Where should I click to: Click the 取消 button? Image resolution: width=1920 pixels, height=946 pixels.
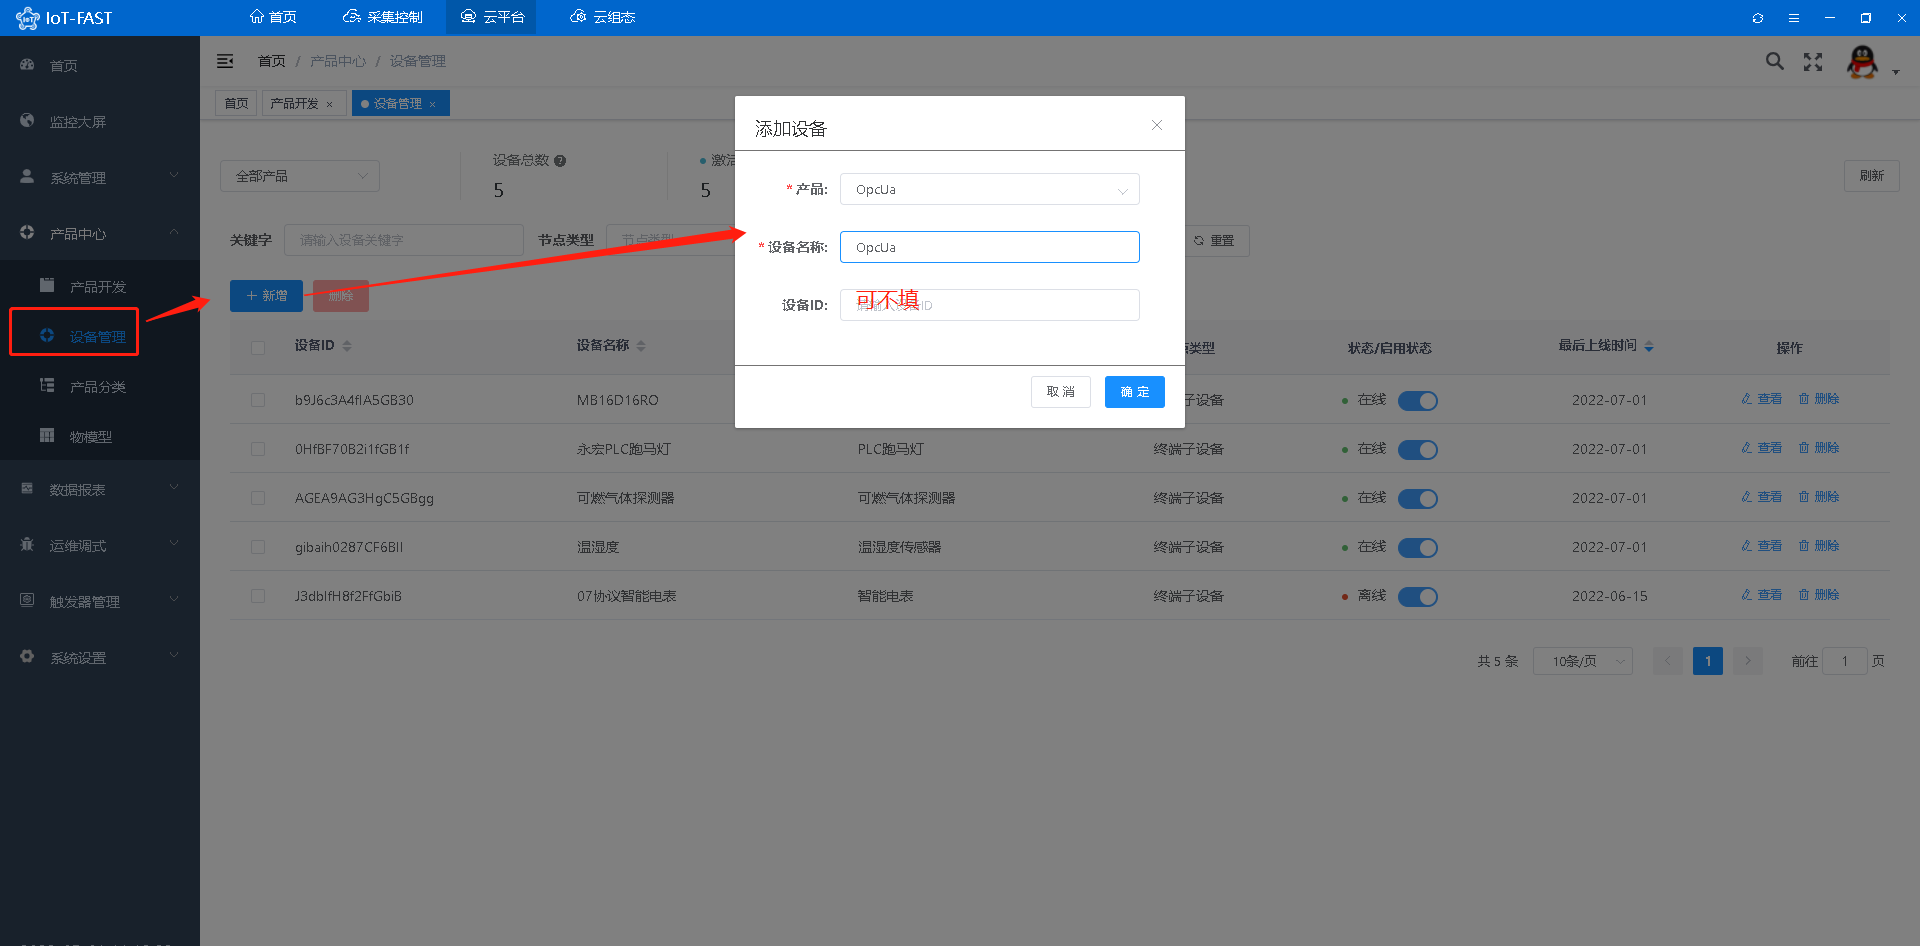[1060, 392]
